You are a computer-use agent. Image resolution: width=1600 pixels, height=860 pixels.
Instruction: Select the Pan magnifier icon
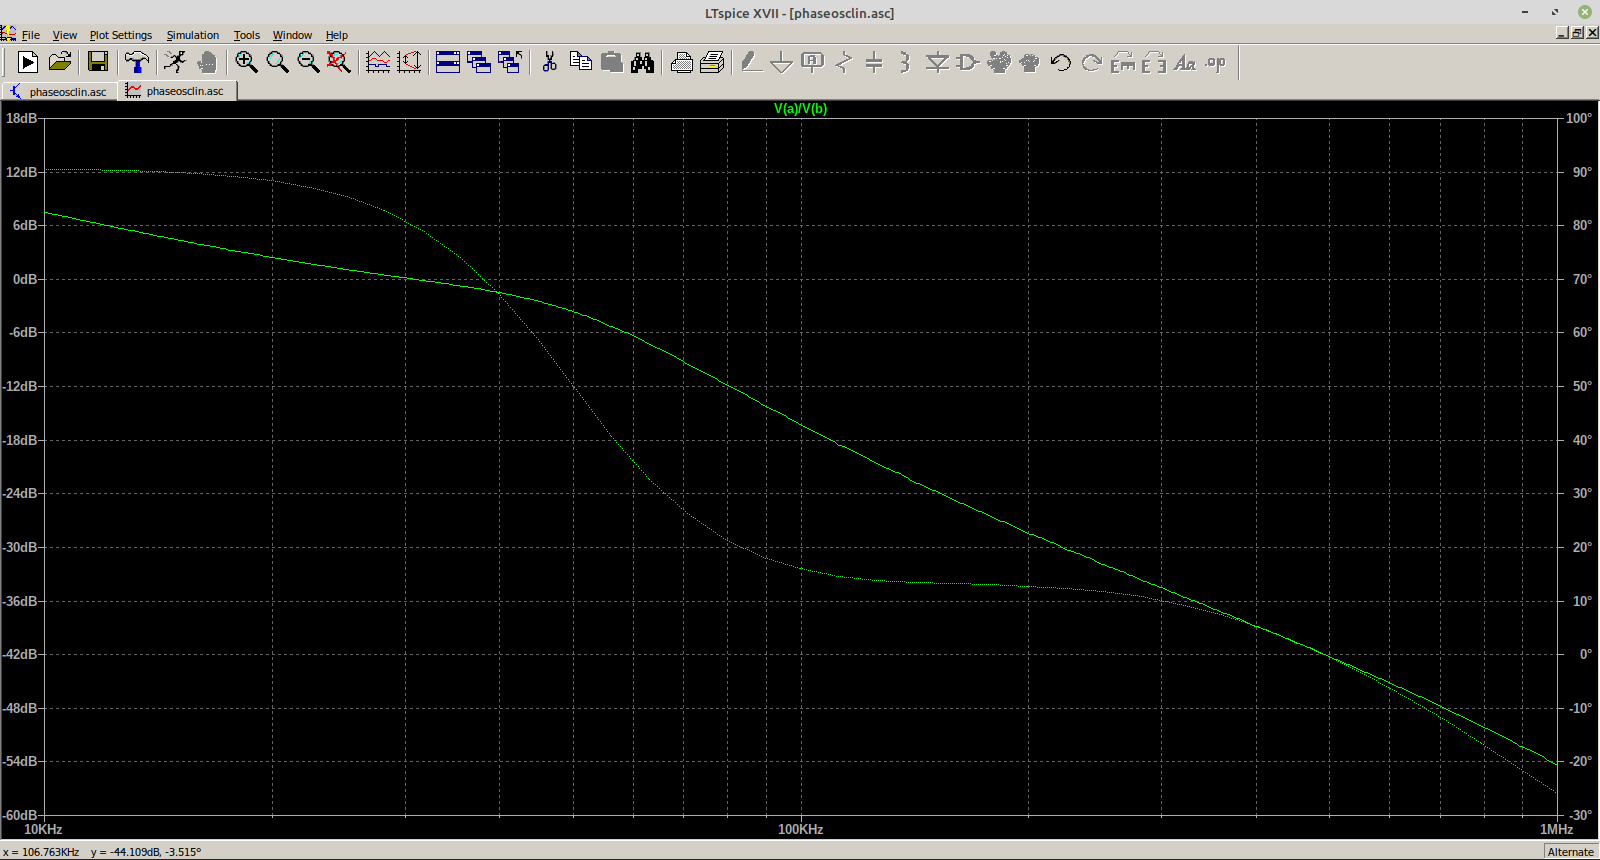pyautogui.click(x=277, y=62)
